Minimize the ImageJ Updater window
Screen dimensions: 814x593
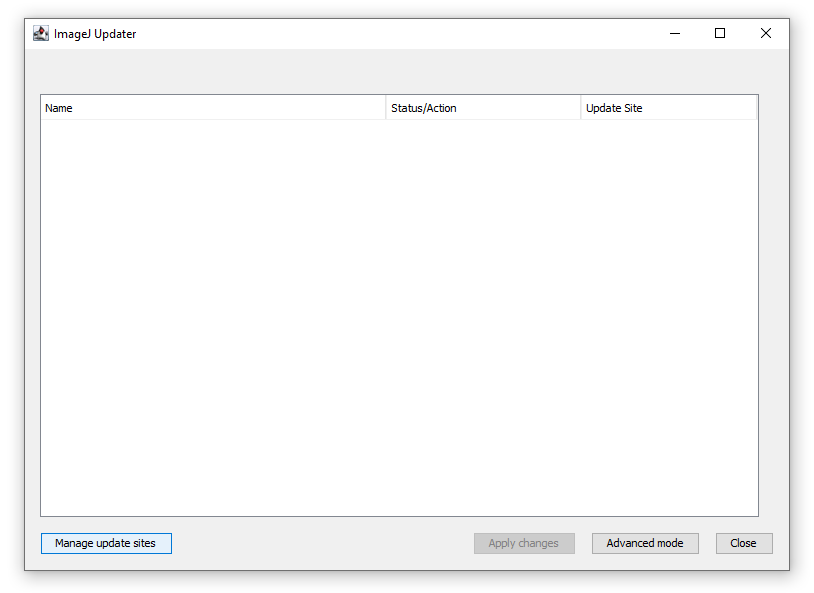coord(675,34)
